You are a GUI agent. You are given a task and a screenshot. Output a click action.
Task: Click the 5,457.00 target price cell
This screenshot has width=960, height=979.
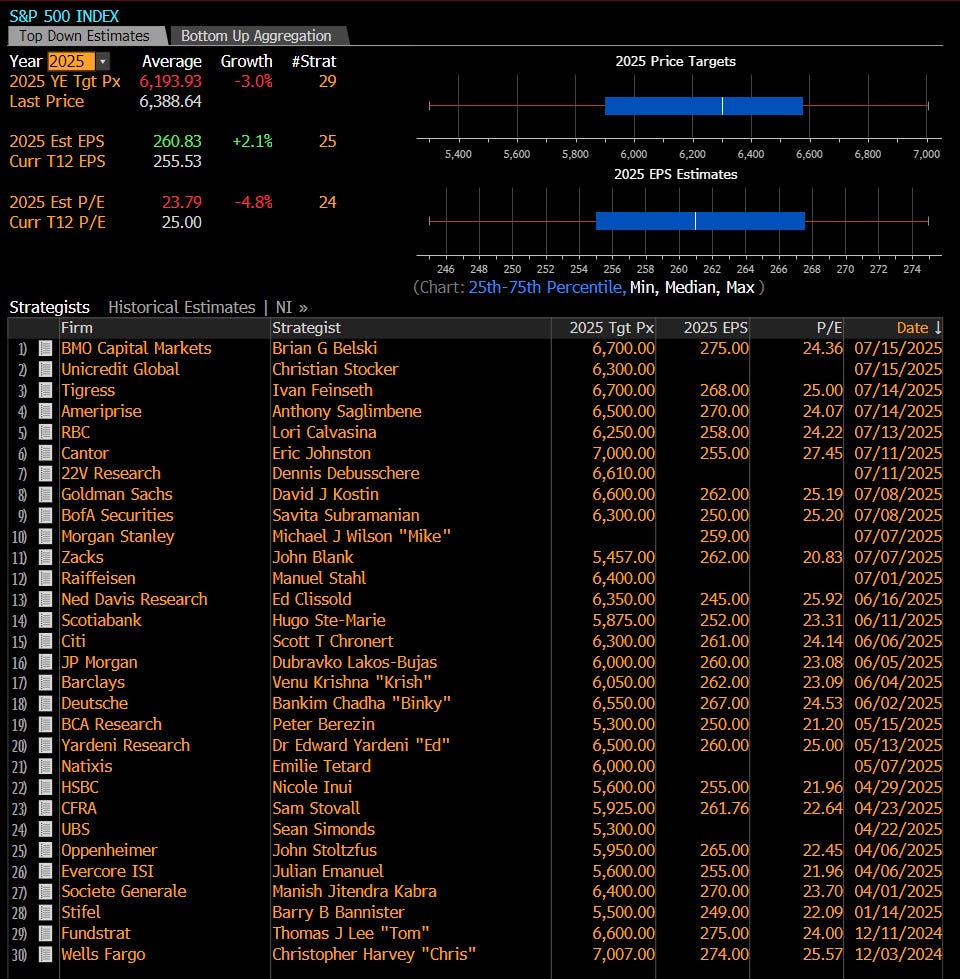click(624, 558)
